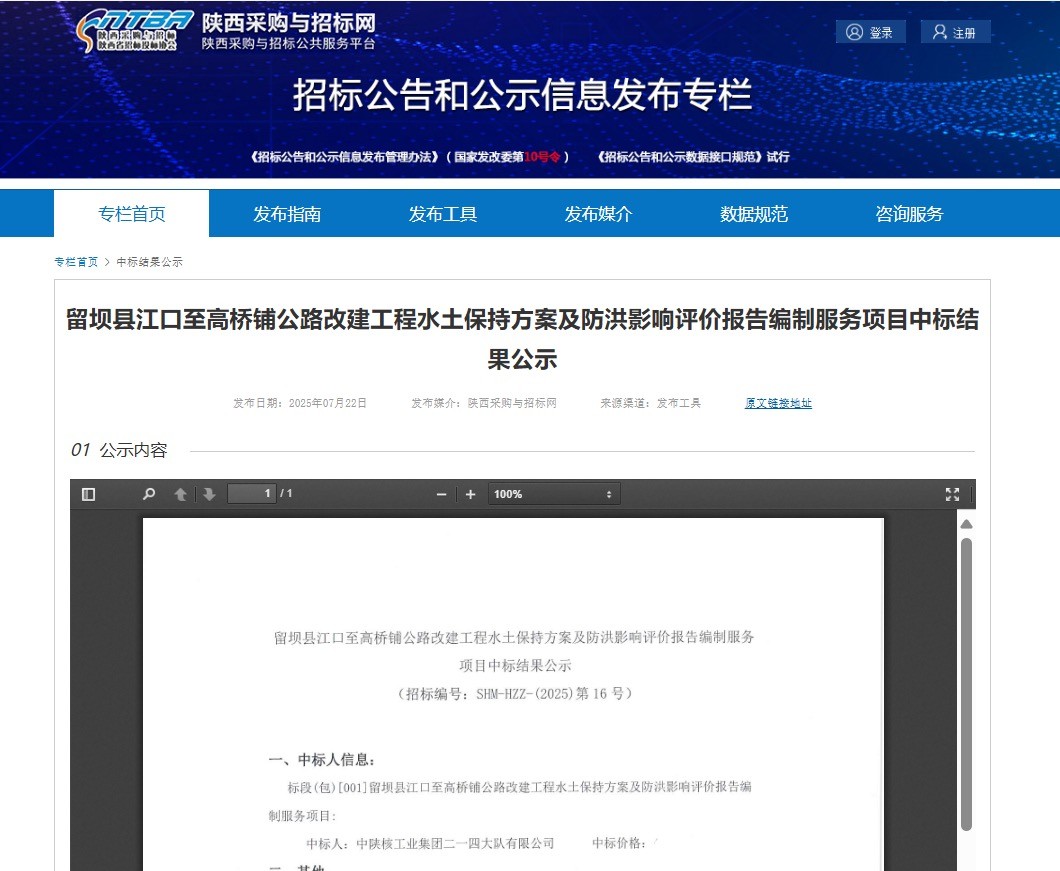Open the 100% zoom level dropdown
Viewport: 1060px width, 871px height.
[553, 494]
